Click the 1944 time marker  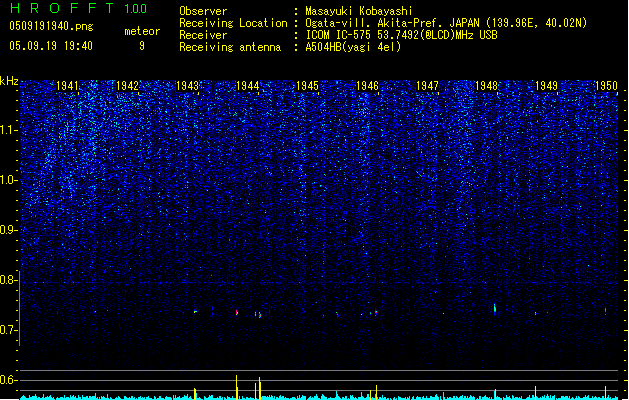click(248, 86)
